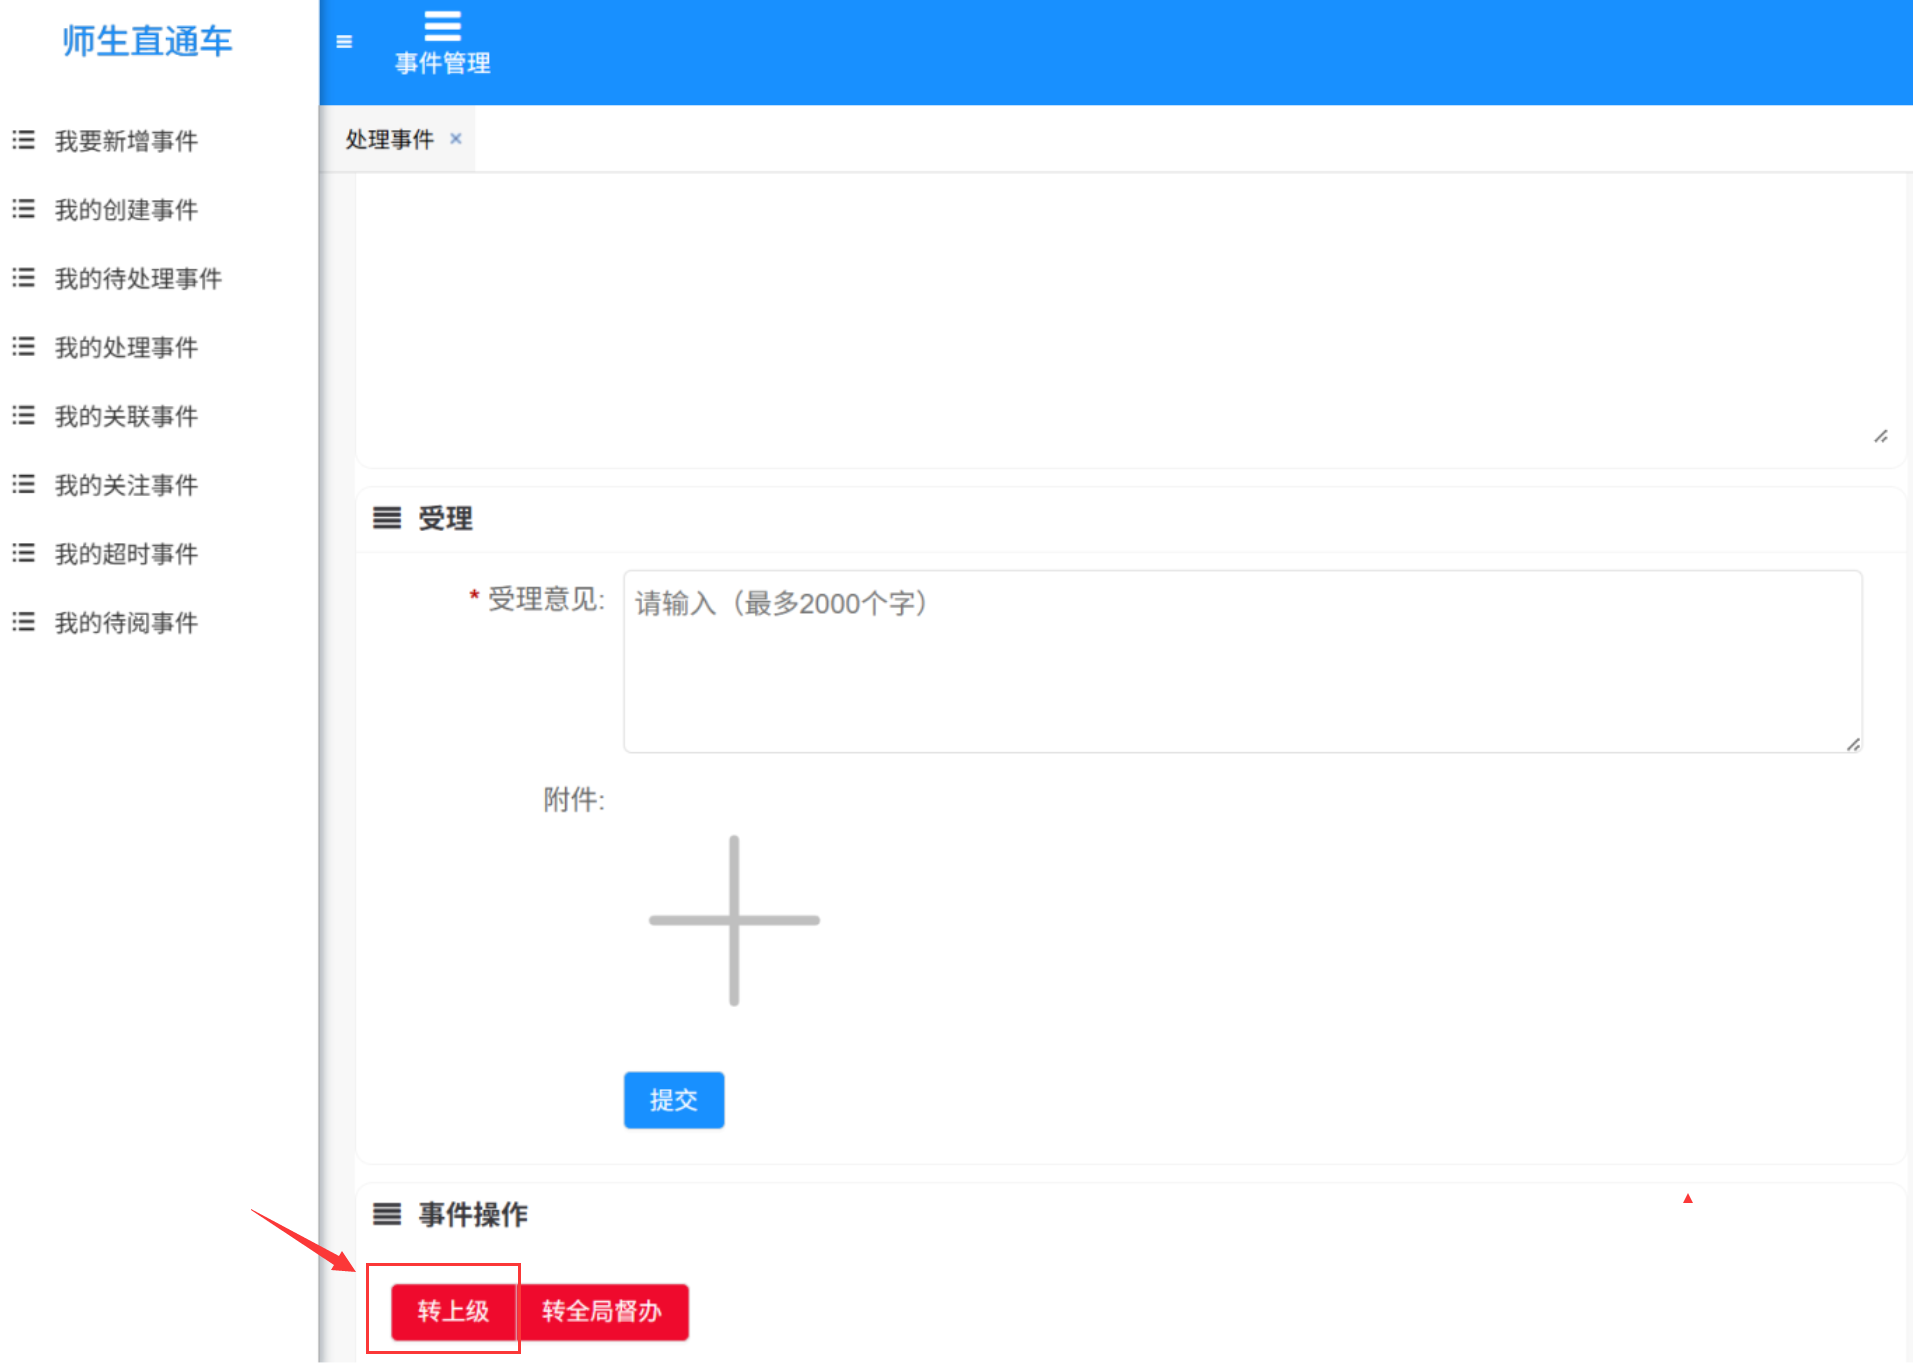This screenshot has width=1913, height=1372.
Task: Click the 受理意见 field label
Action: point(546,600)
